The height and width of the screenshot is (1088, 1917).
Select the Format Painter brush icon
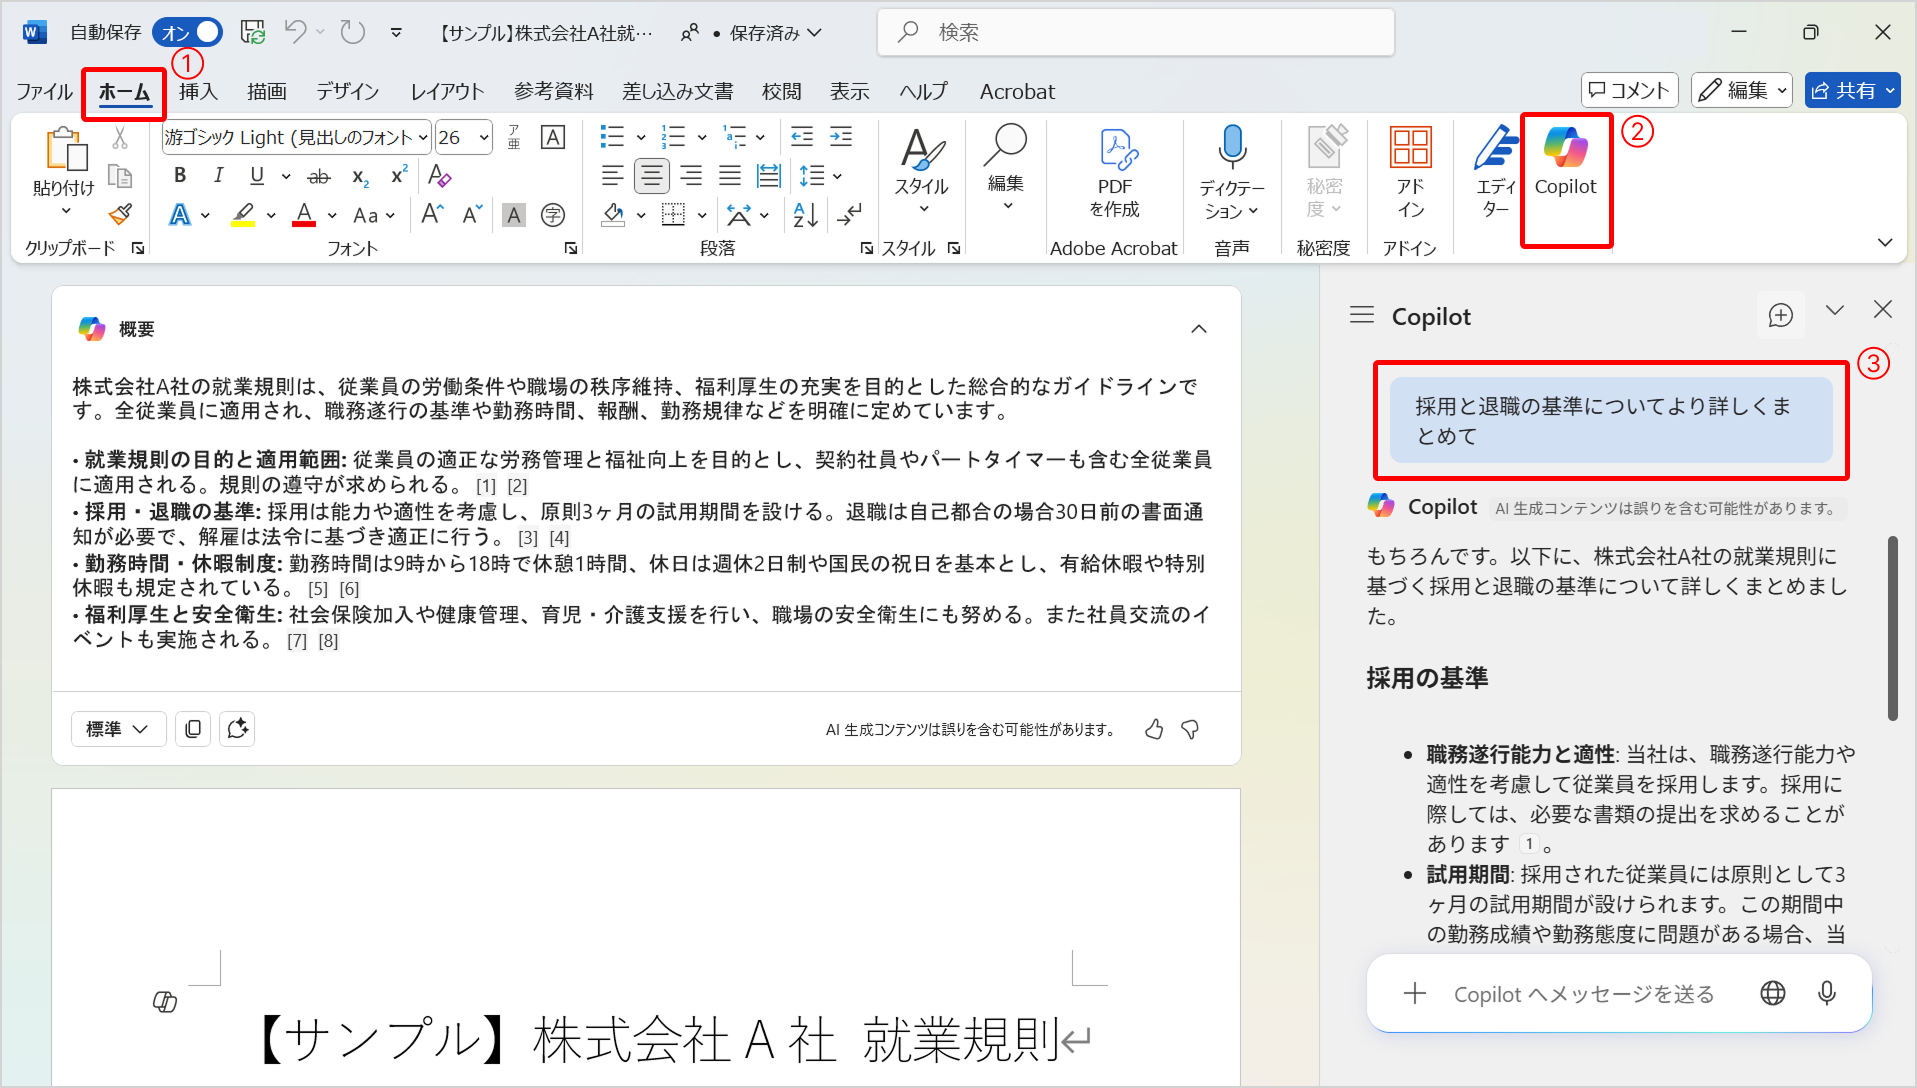(120, 214)
